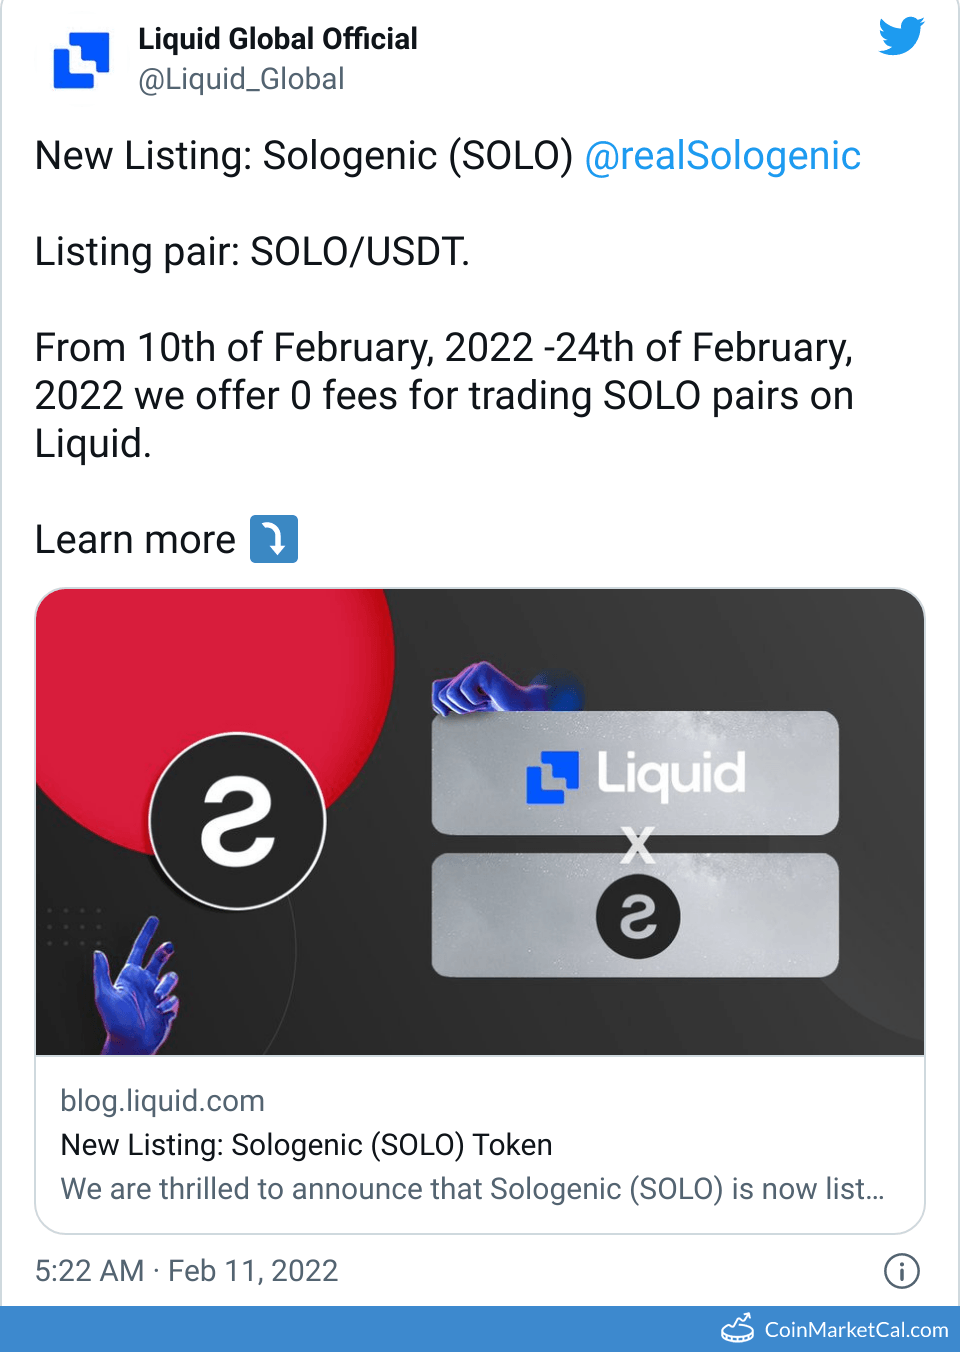
Task: Open the @realSologenic mention
Action: pos(722,156)
